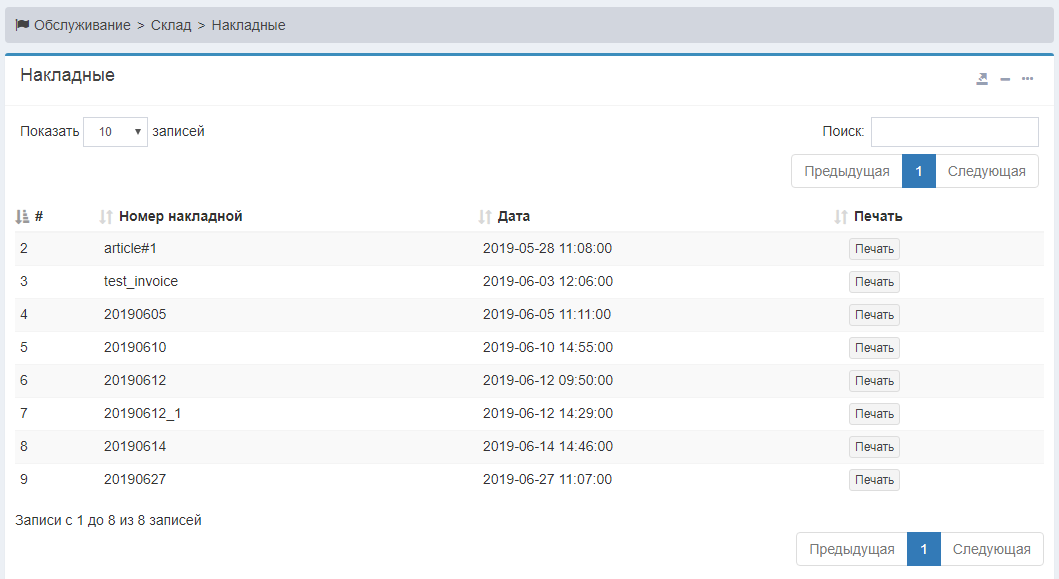
Task: Go to Склад in breadcrumb
Action: coord(171,25)
